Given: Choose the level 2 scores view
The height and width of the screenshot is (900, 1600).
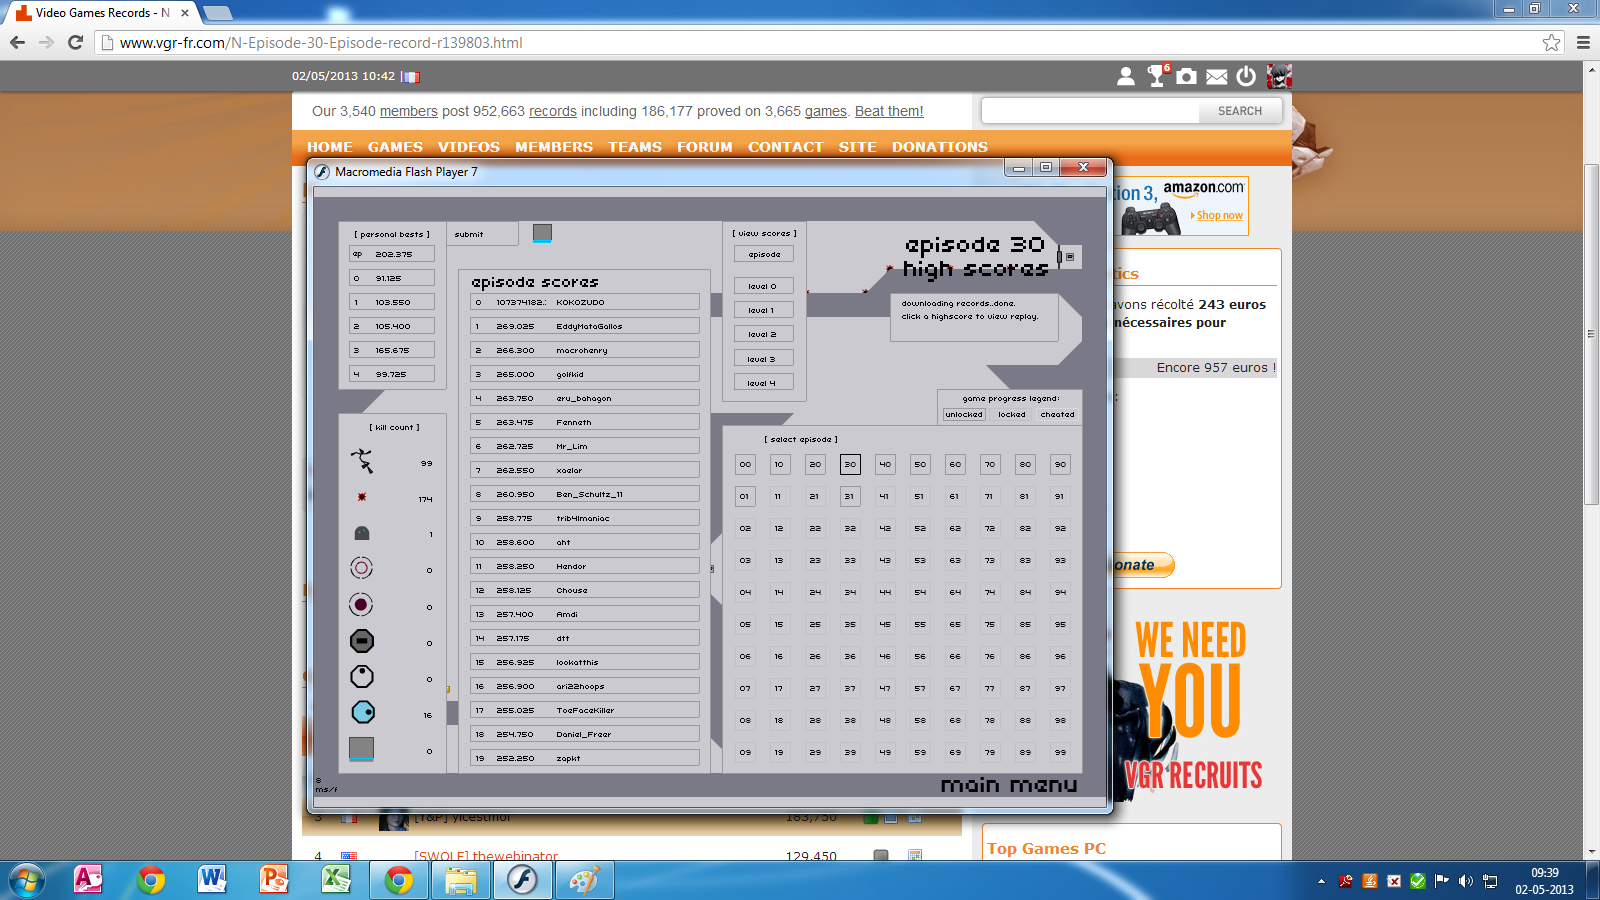Looking at the screenshot, I should [x=763, y=334].
